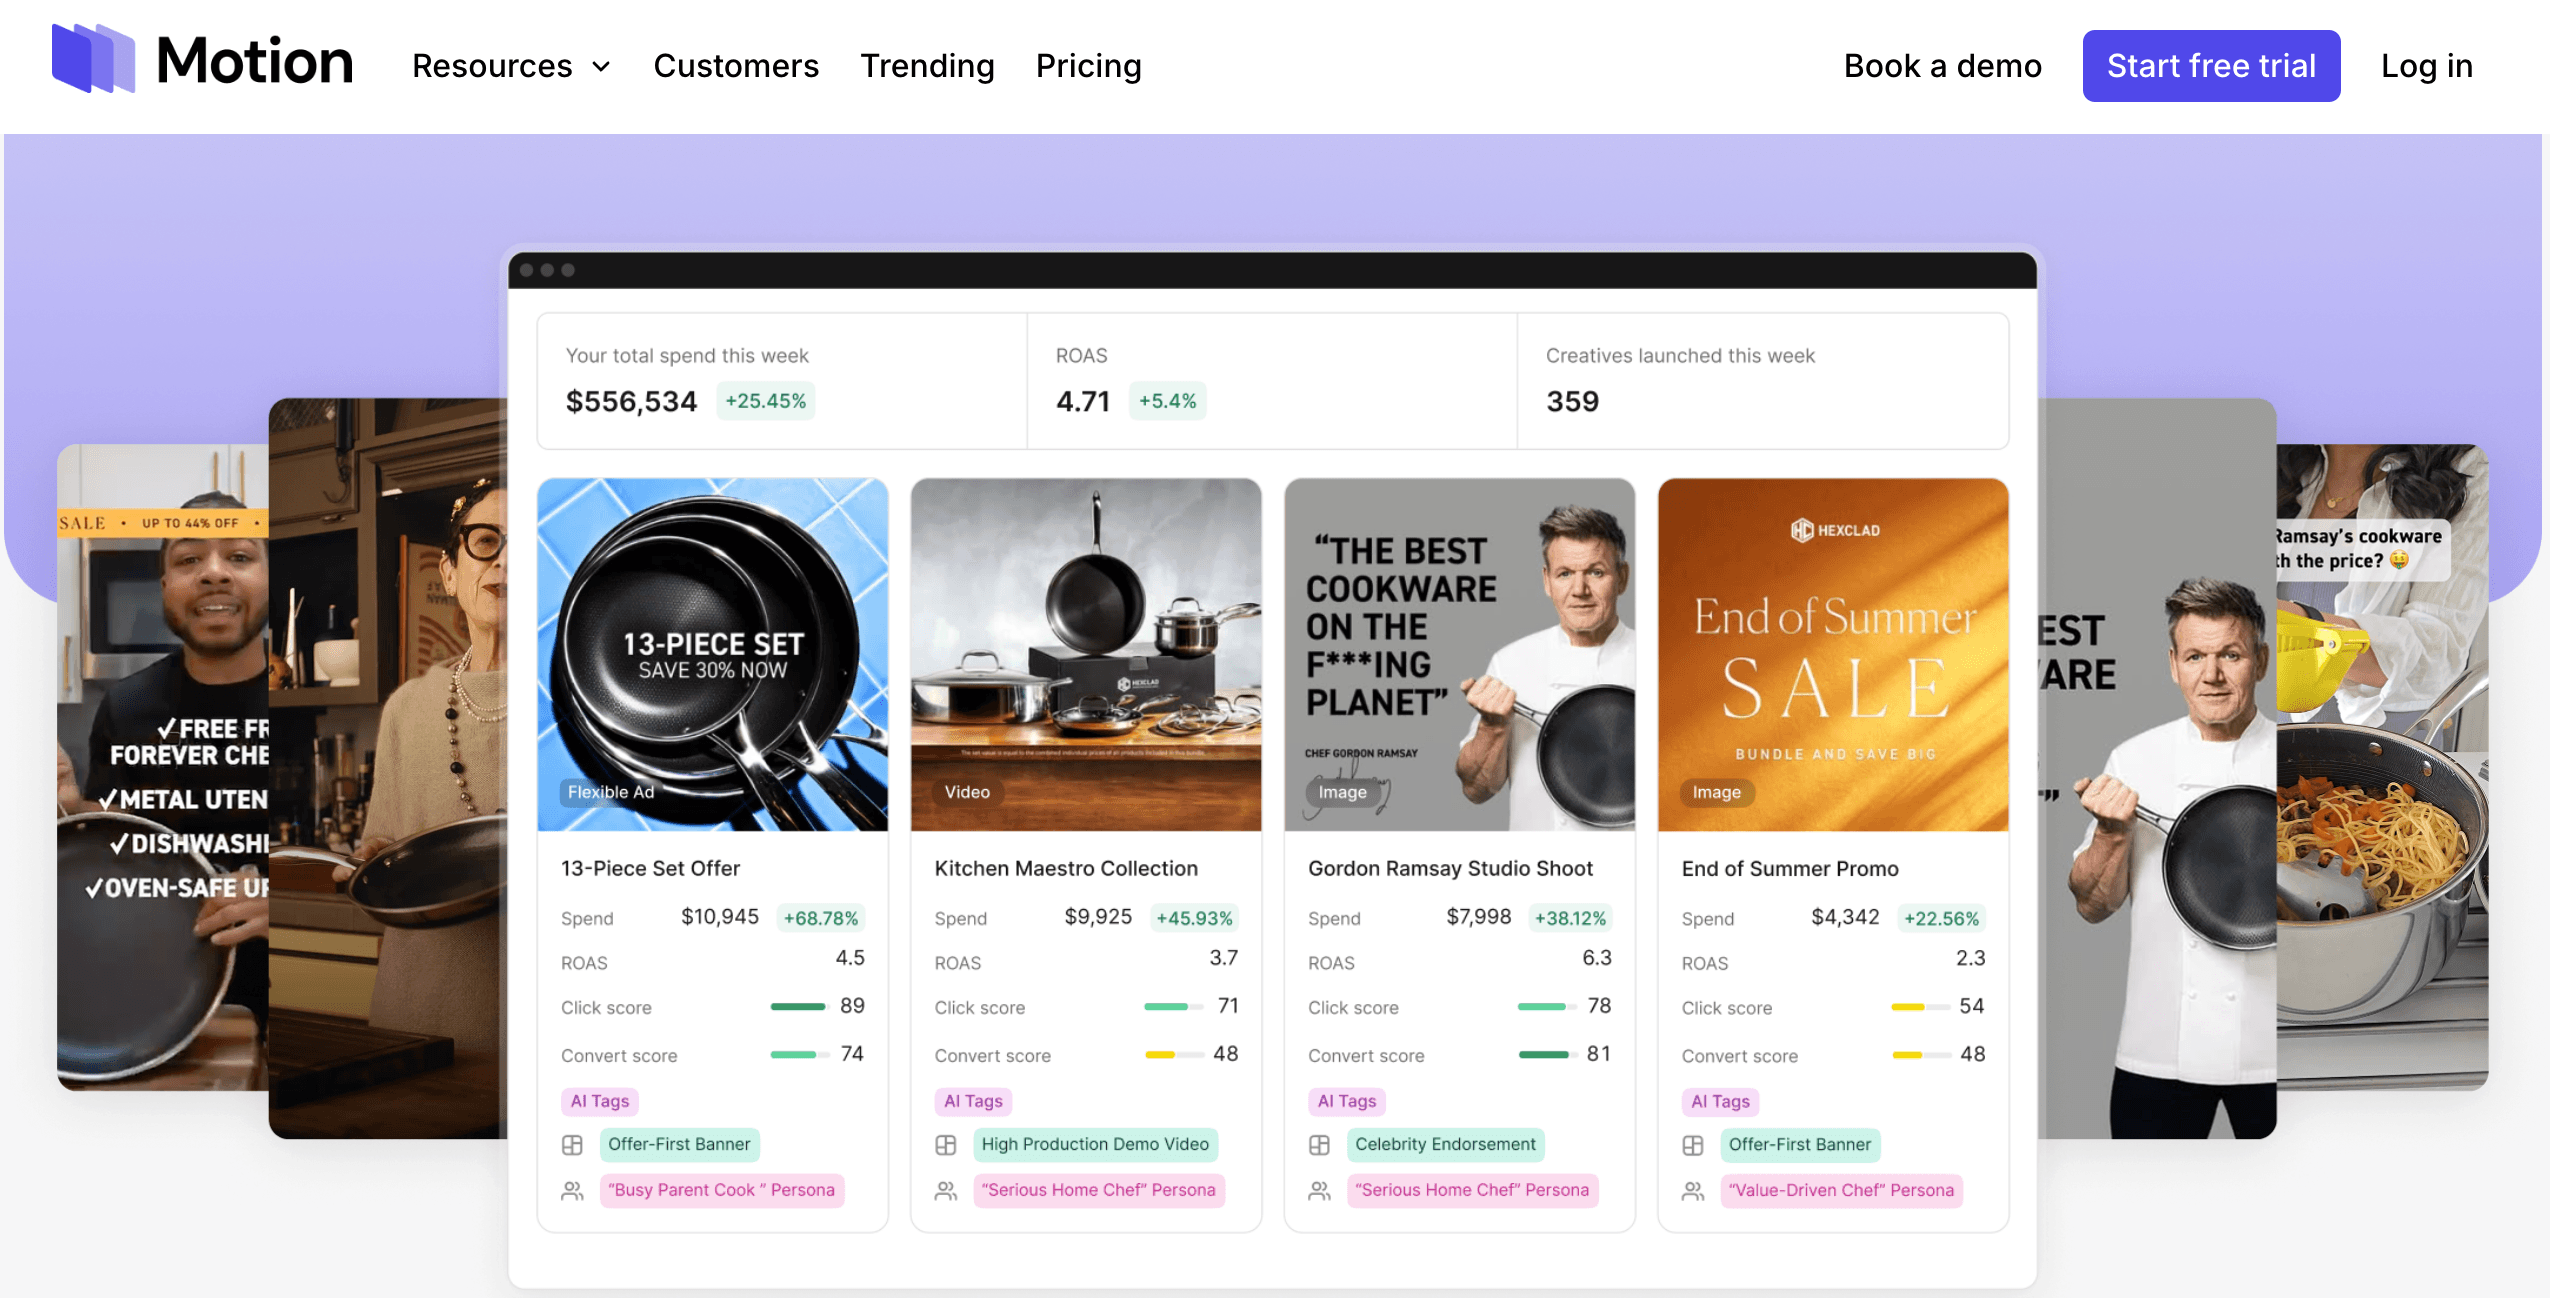Click the $10,945 spend amount
The width and height of the screenshot is (2550, 1298).
point(720,917)
